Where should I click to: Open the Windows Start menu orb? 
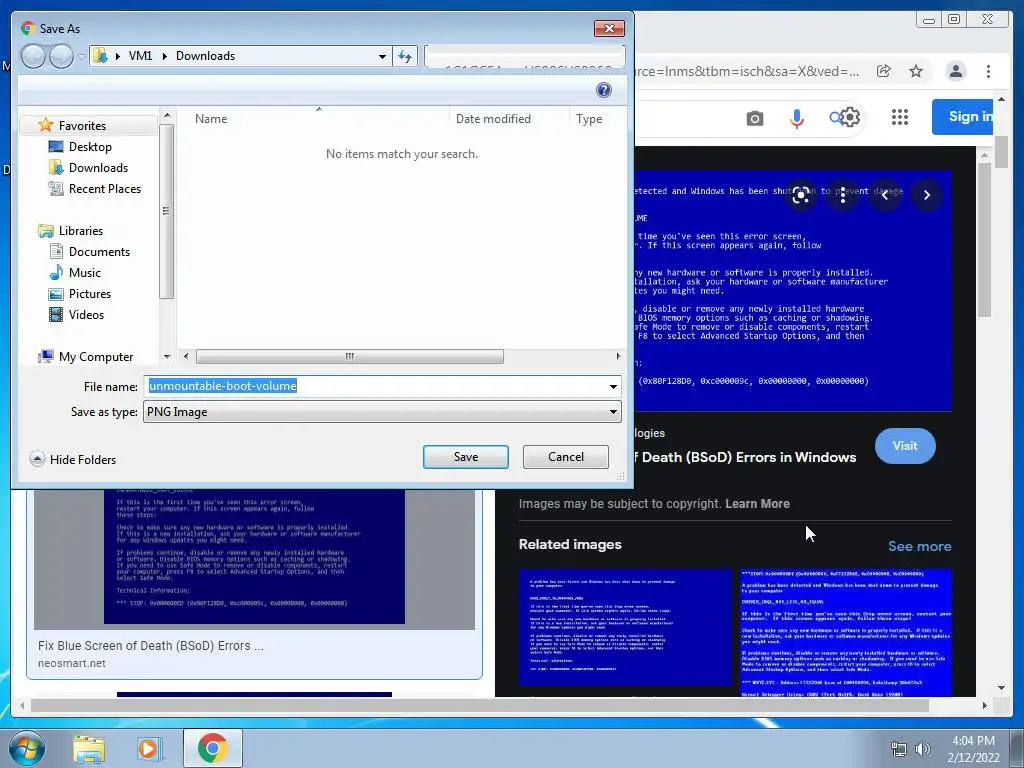click(27, 748)
